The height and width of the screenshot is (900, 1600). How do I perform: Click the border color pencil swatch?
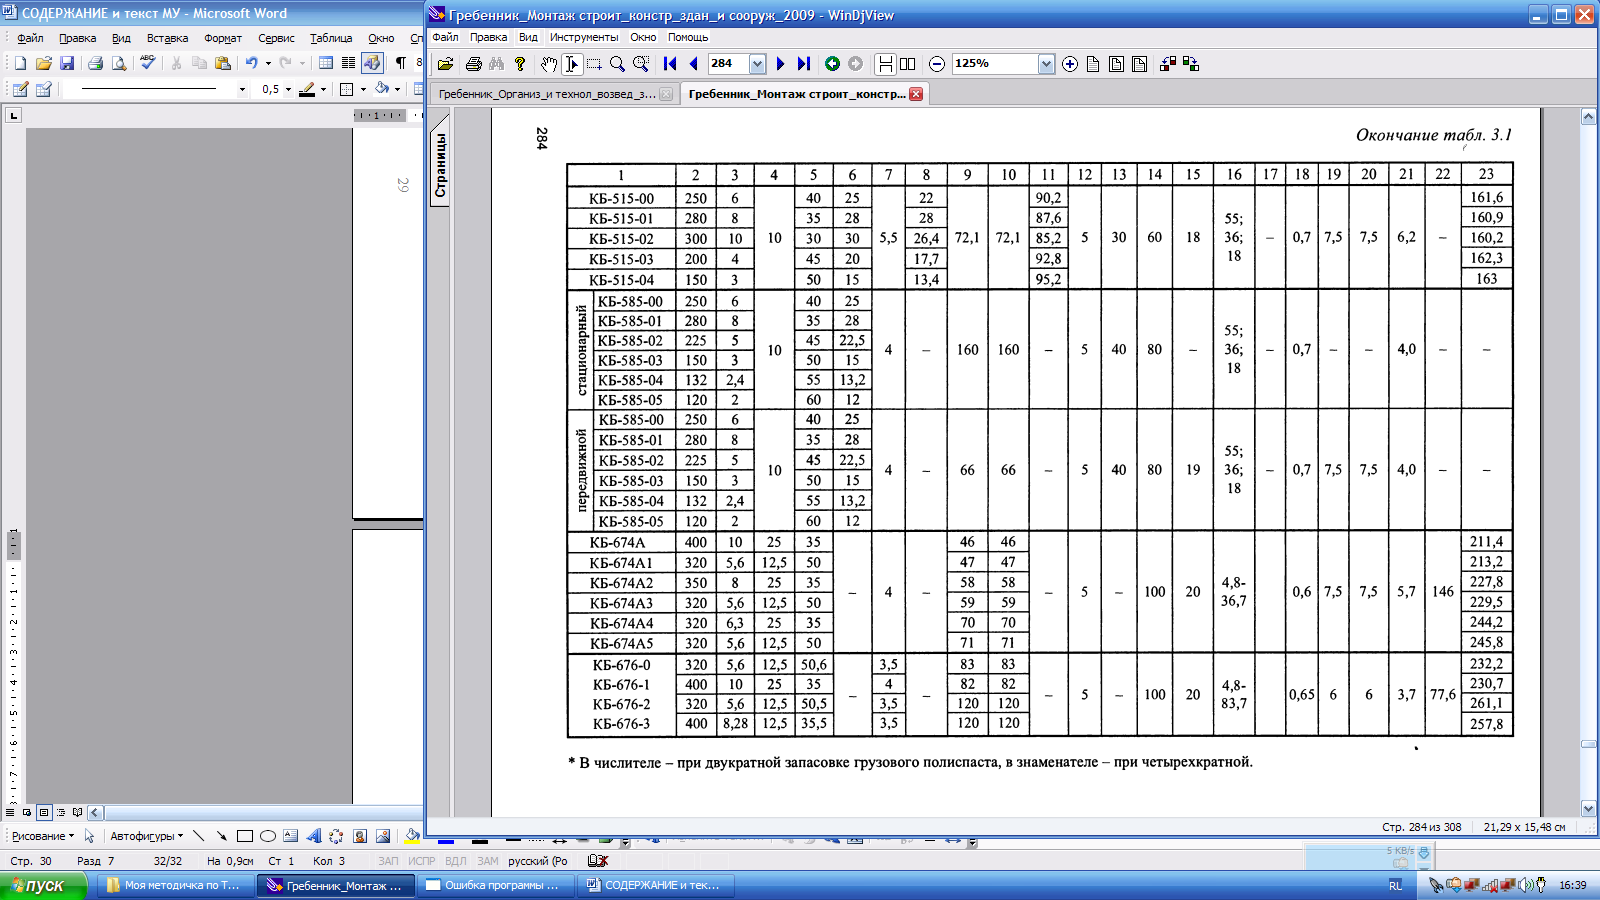point(307,89)
